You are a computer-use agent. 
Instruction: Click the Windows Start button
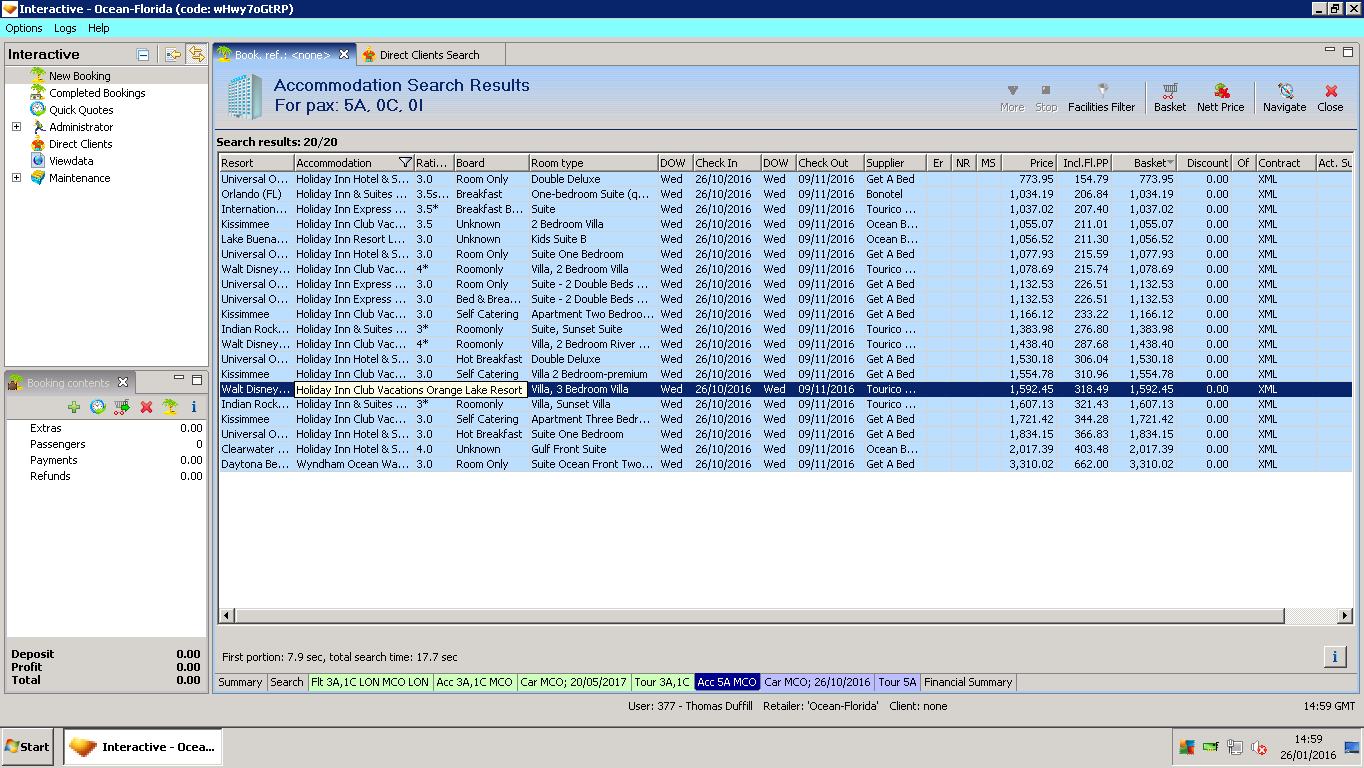28,747
